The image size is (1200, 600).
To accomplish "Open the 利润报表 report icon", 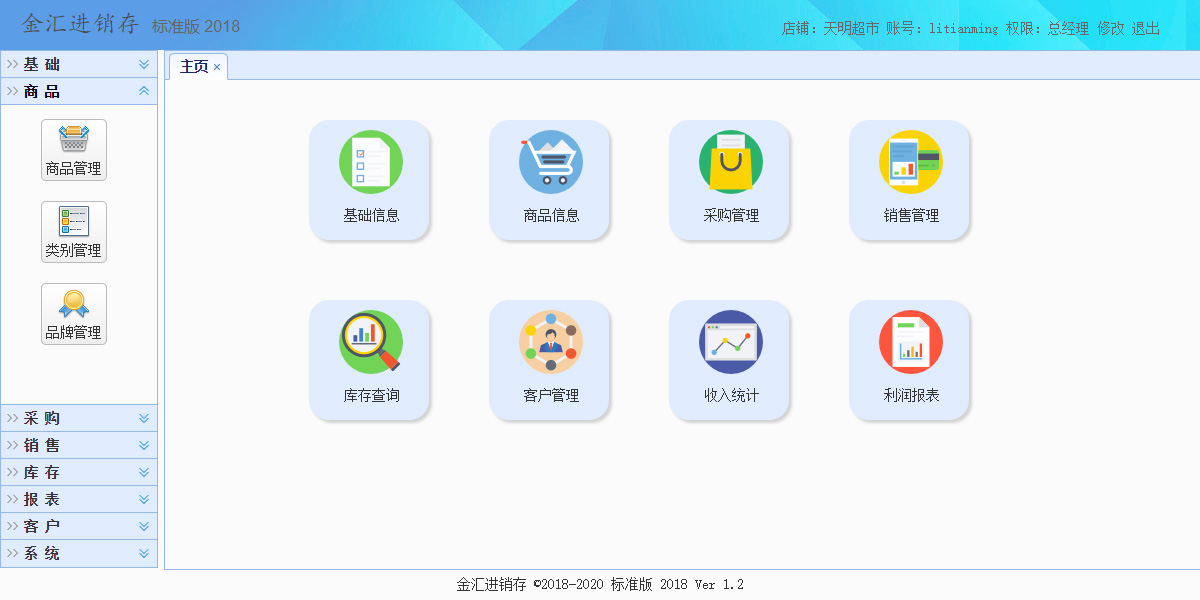I will pos(910,342).
